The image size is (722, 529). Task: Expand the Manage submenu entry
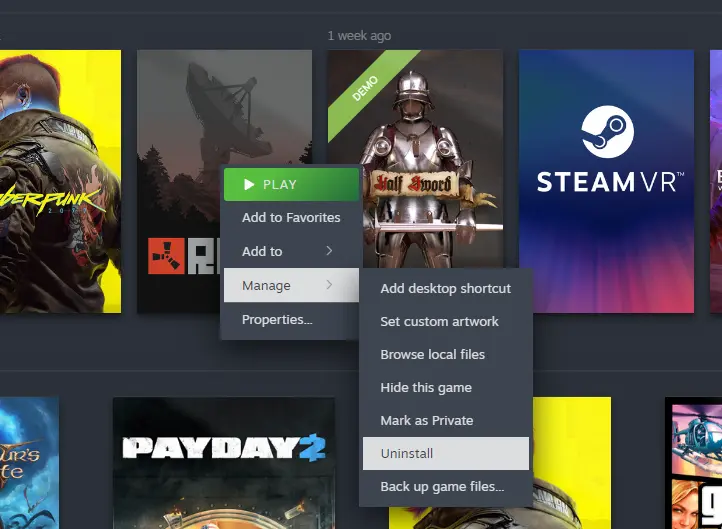tap(291, 286)
